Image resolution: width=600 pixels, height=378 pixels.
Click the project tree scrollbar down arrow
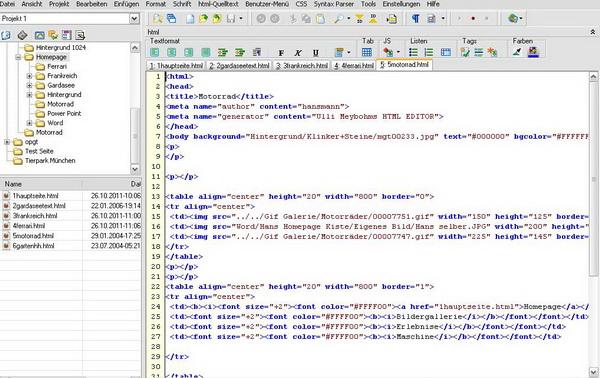point(135,169)
